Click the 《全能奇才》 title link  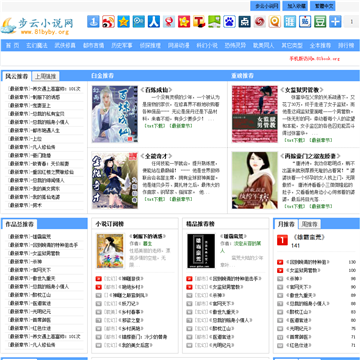click(x=156, y=156)
